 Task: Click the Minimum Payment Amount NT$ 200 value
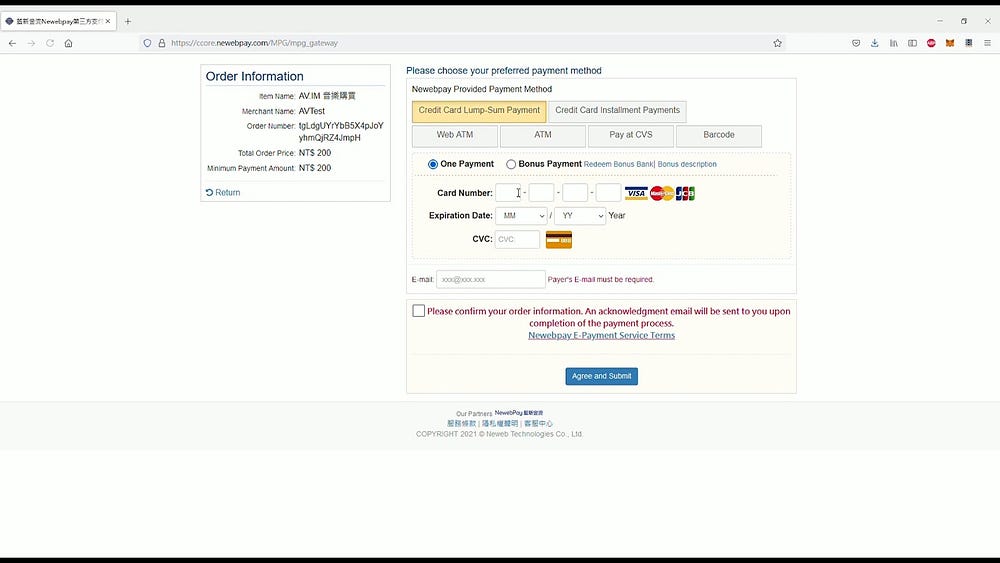tap(315, 168)
